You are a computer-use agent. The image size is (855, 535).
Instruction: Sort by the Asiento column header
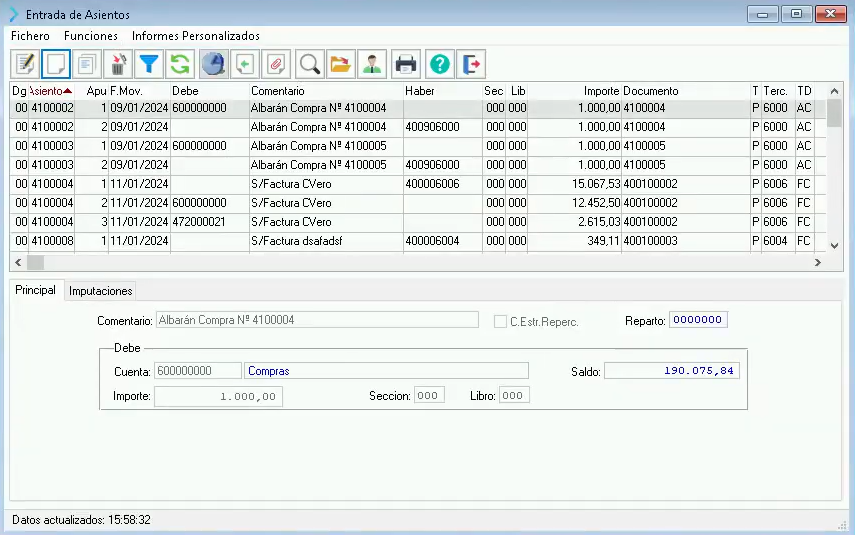tap(50, 91)
